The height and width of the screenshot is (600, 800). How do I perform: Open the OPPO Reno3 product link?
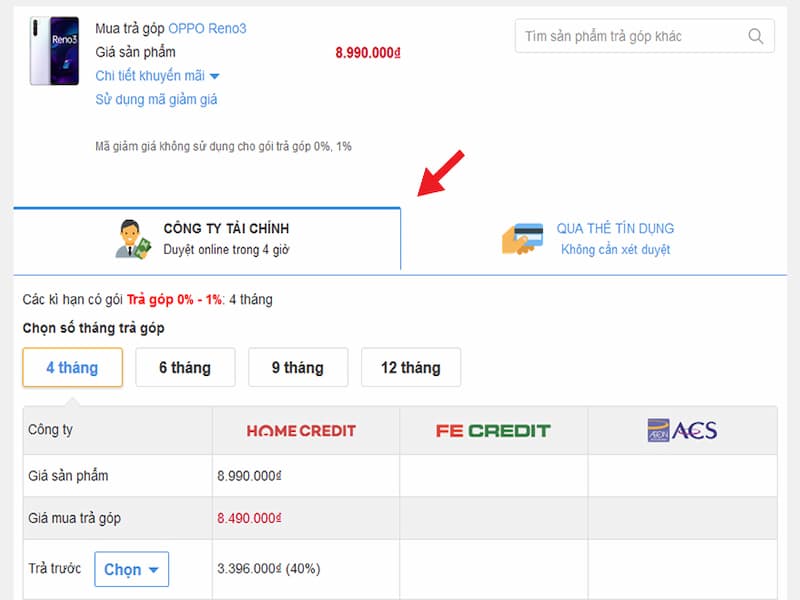click(207, 28)
